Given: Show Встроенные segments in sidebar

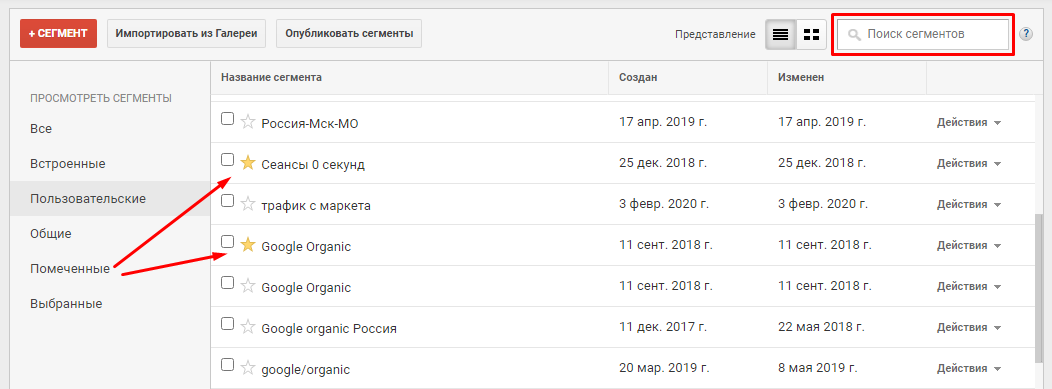Looking at the screenshot, I should click(x=68, y=164).
